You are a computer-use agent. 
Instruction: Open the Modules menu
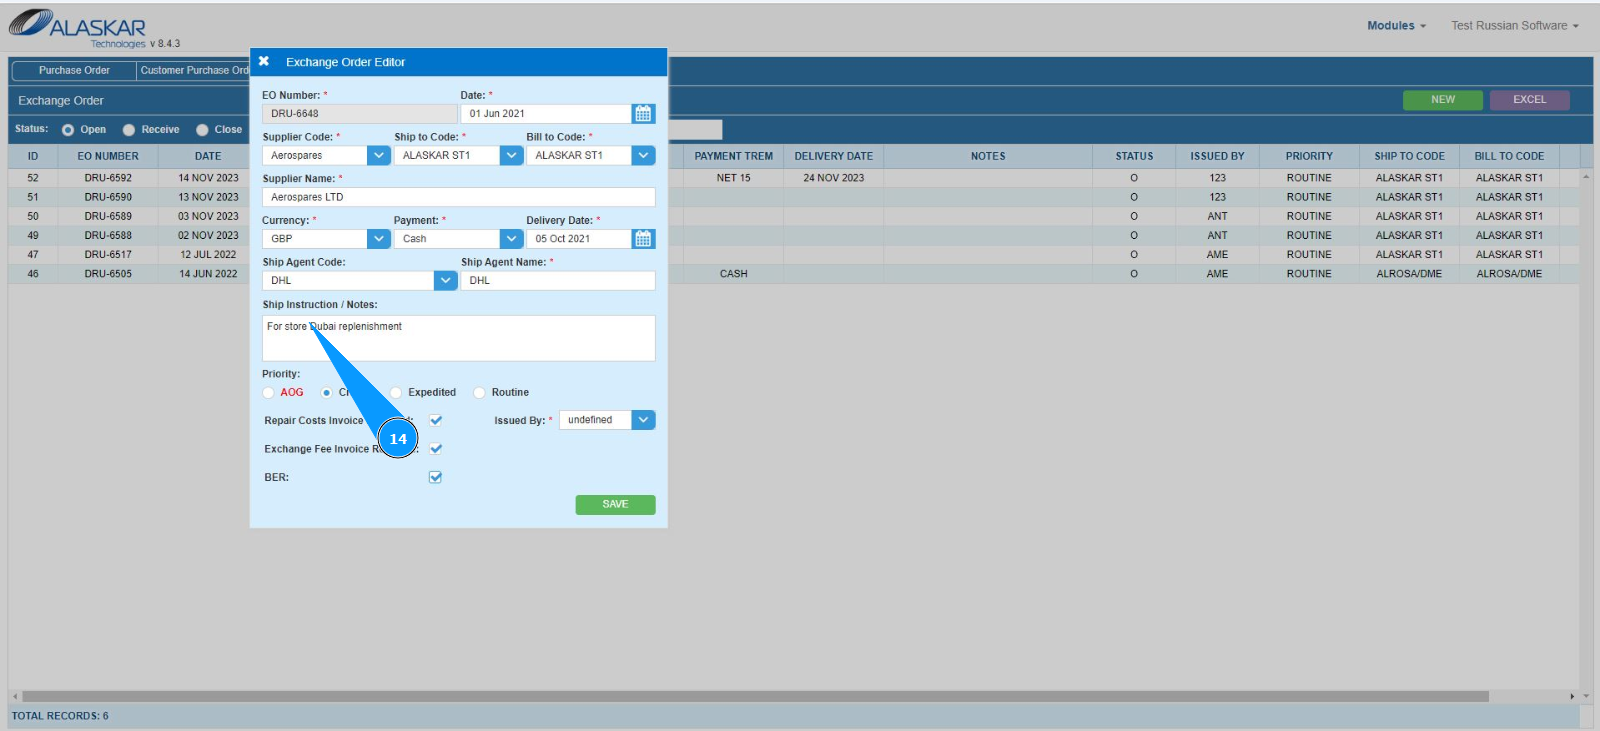tap(1396, 26)
